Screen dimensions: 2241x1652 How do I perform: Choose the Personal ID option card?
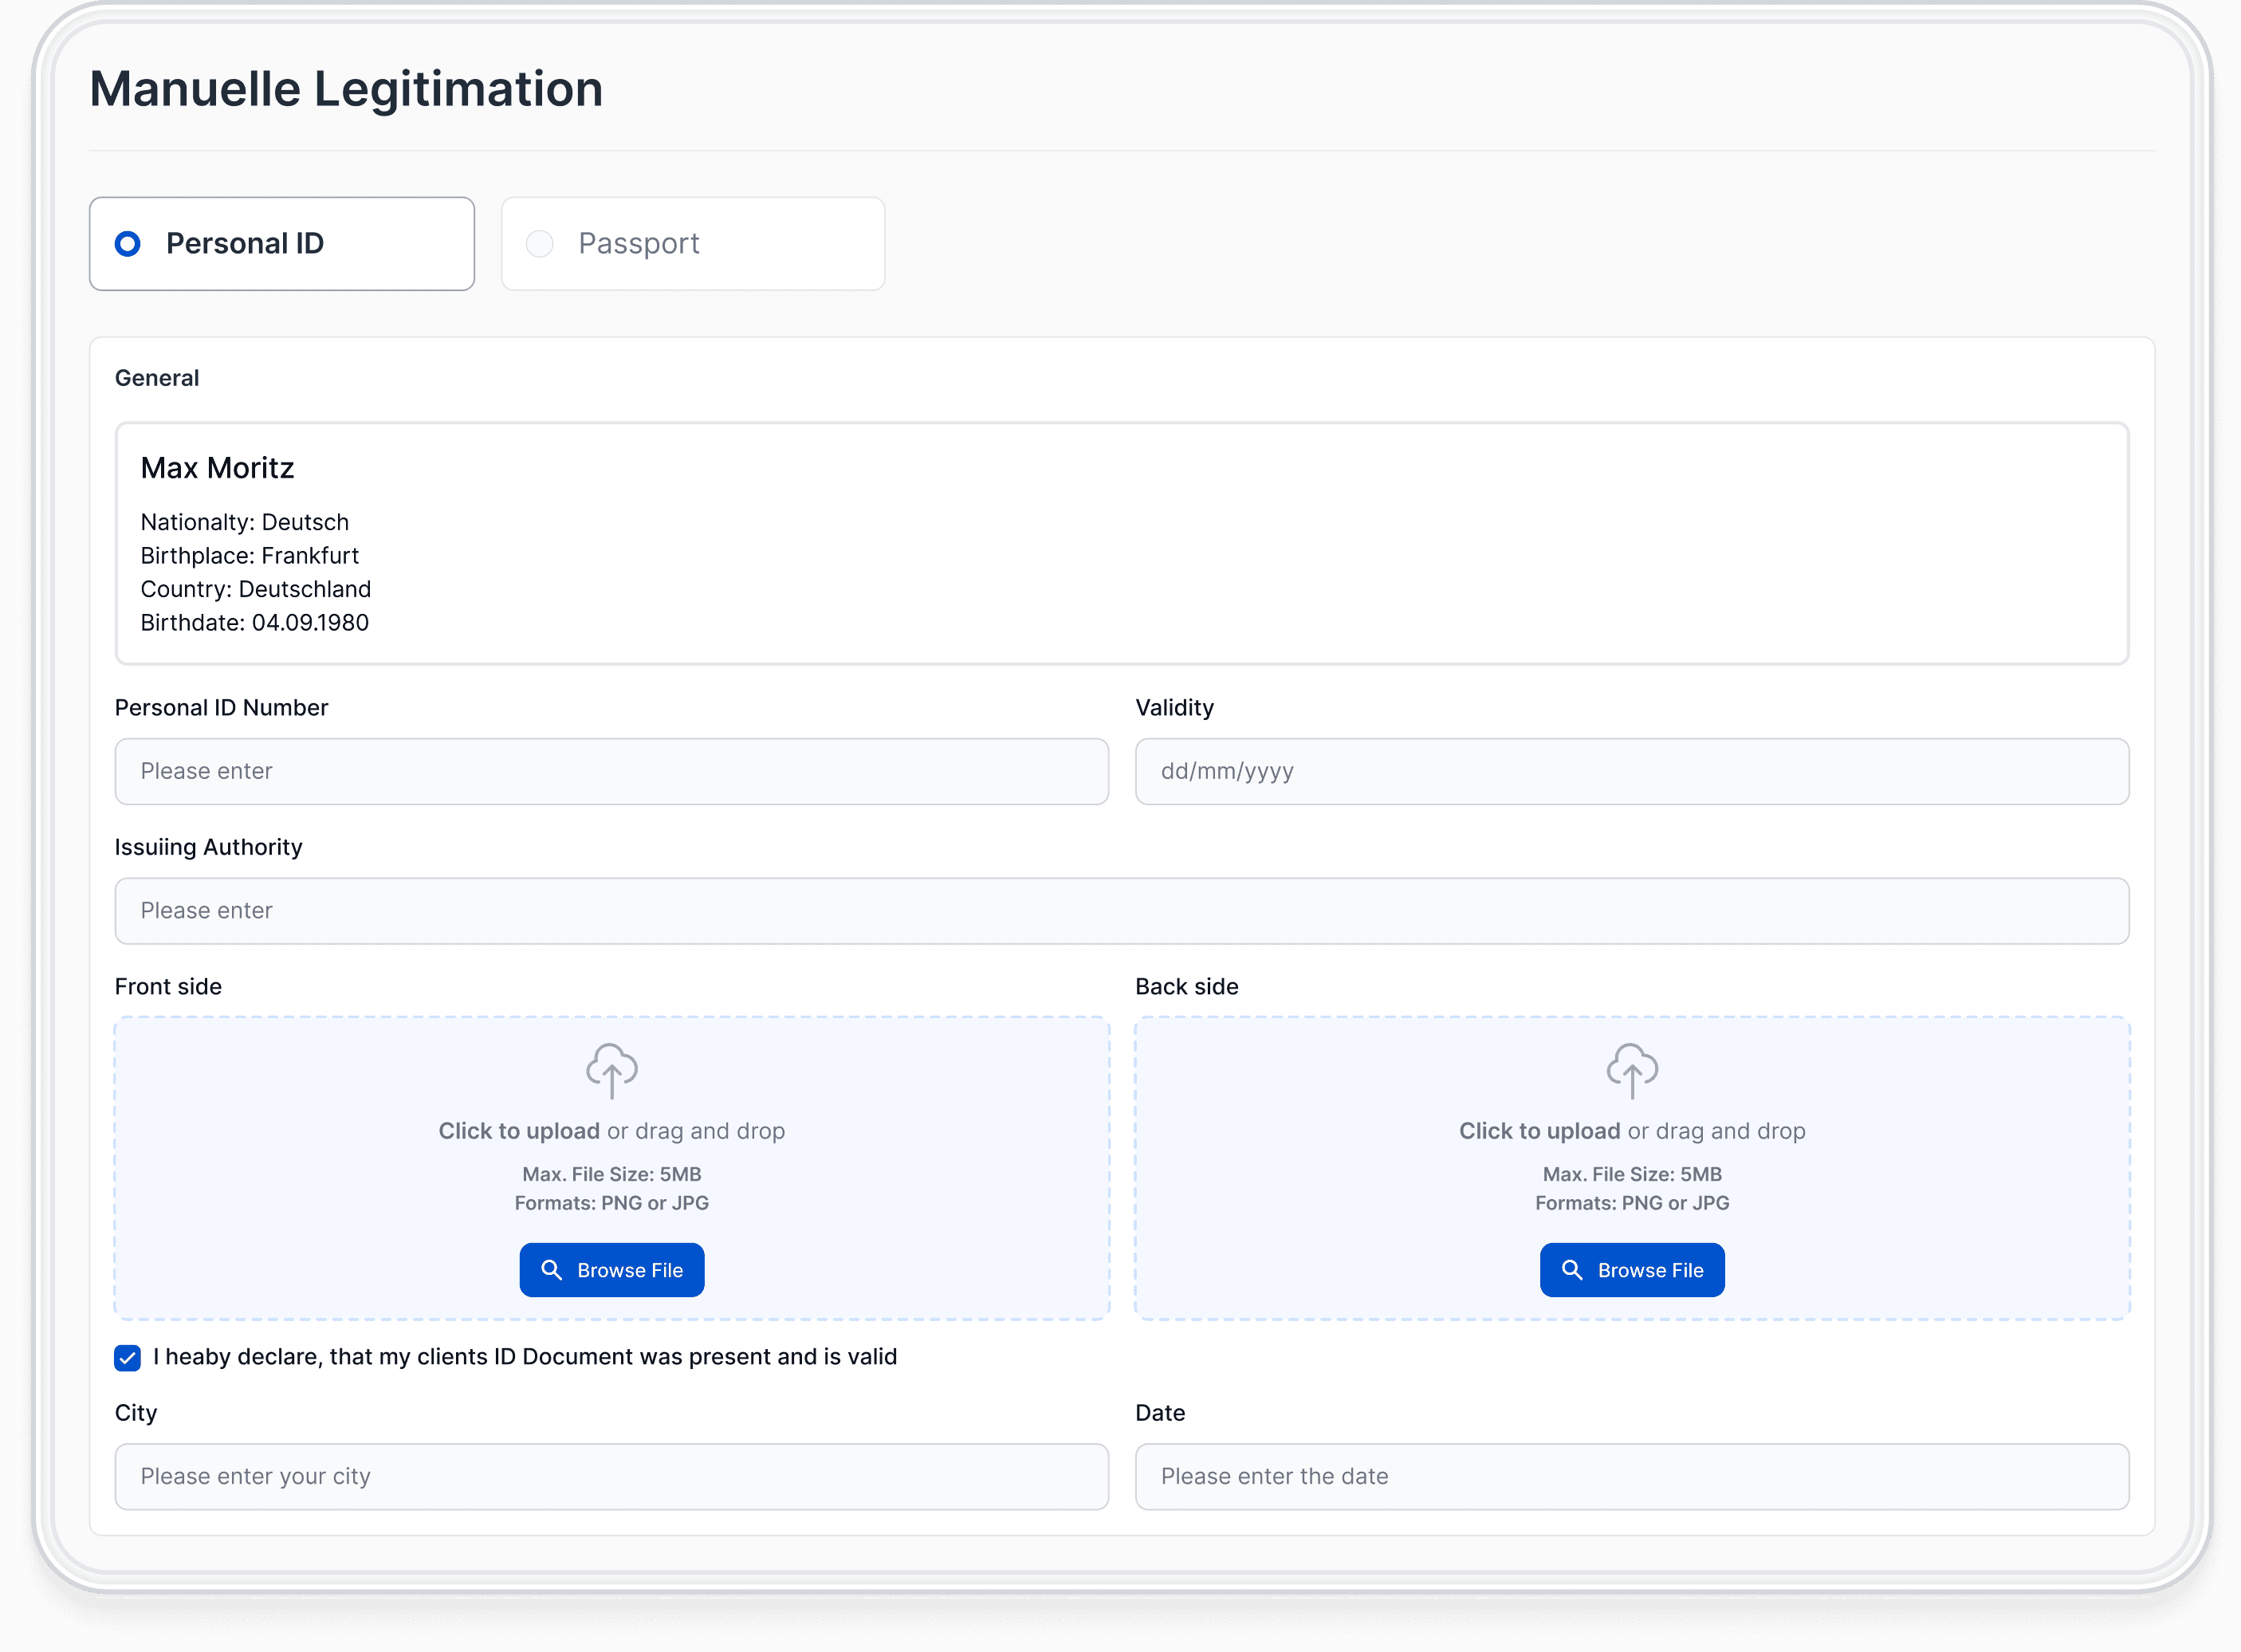point(282,244)
